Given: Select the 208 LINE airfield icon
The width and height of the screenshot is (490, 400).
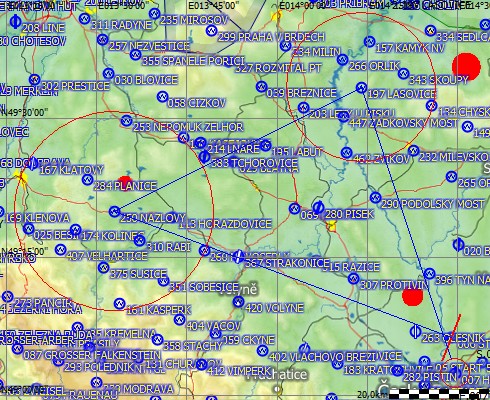Looking at the screenshot, I should (x=15, y=22).
